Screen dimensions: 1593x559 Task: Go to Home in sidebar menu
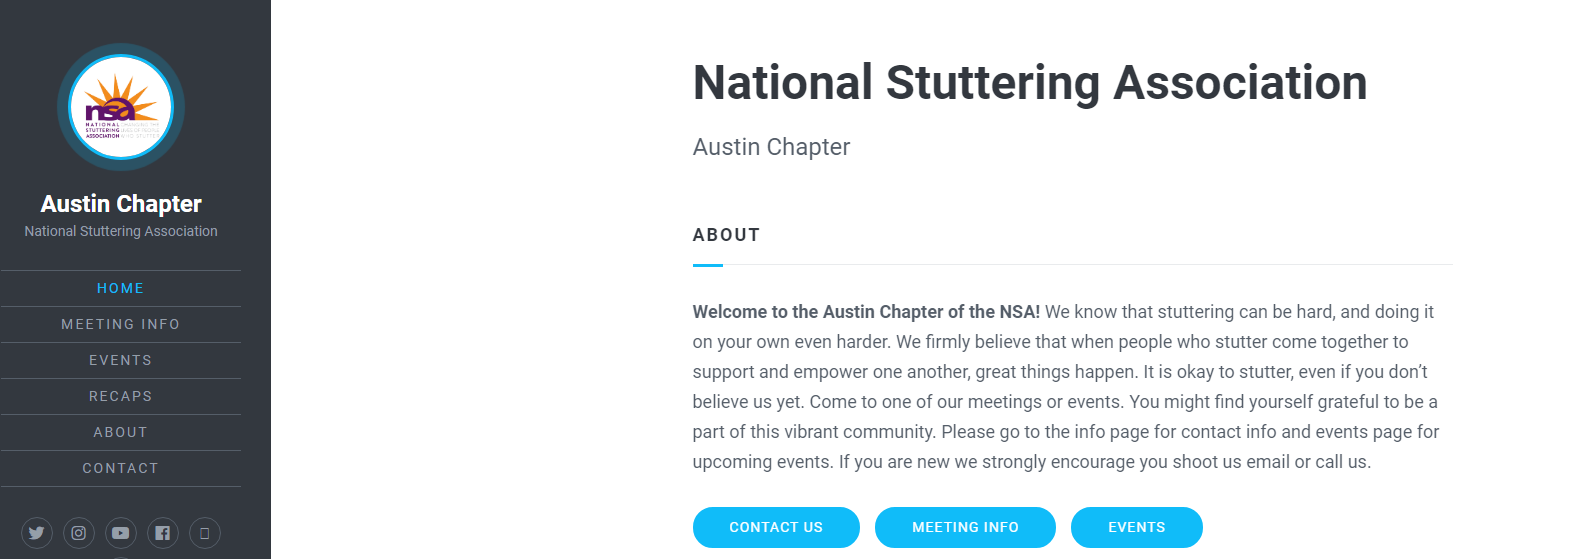121,288
